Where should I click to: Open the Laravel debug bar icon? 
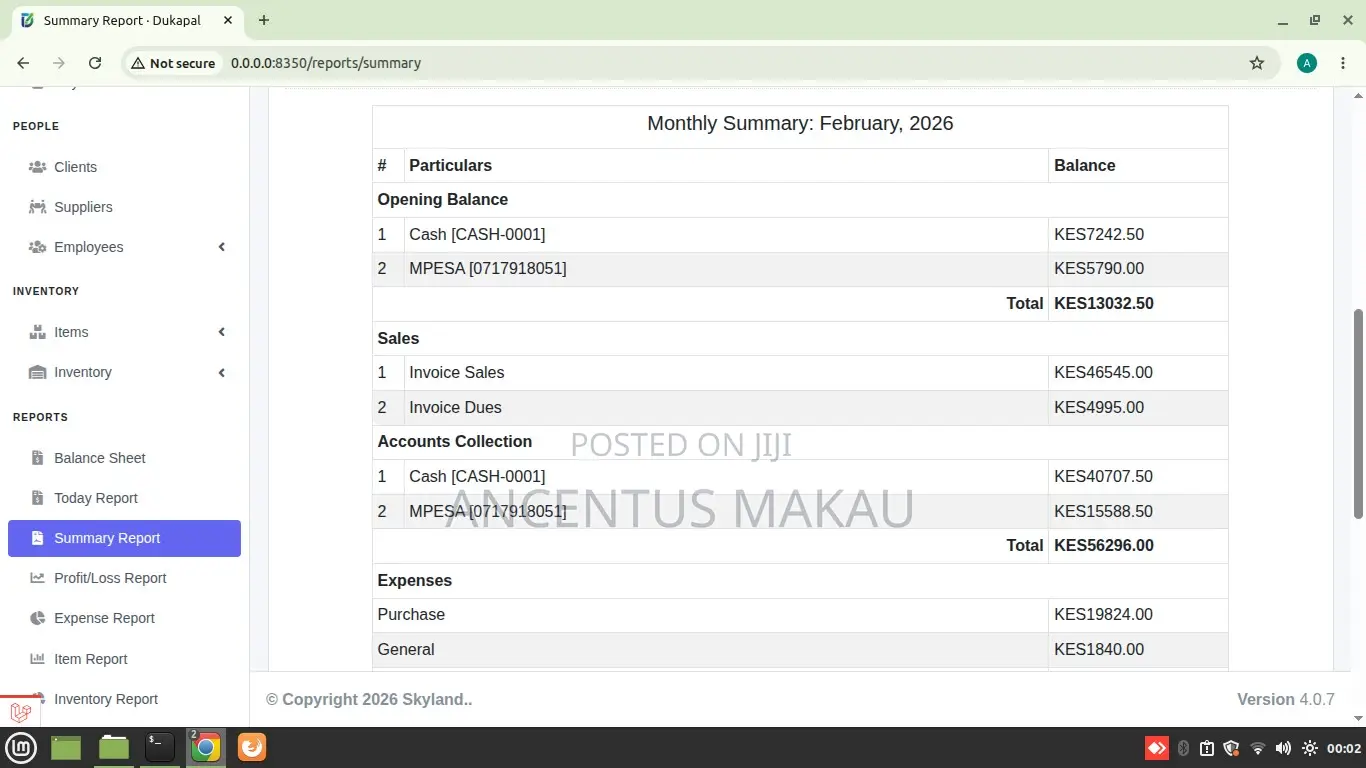[x=19, y=712]
